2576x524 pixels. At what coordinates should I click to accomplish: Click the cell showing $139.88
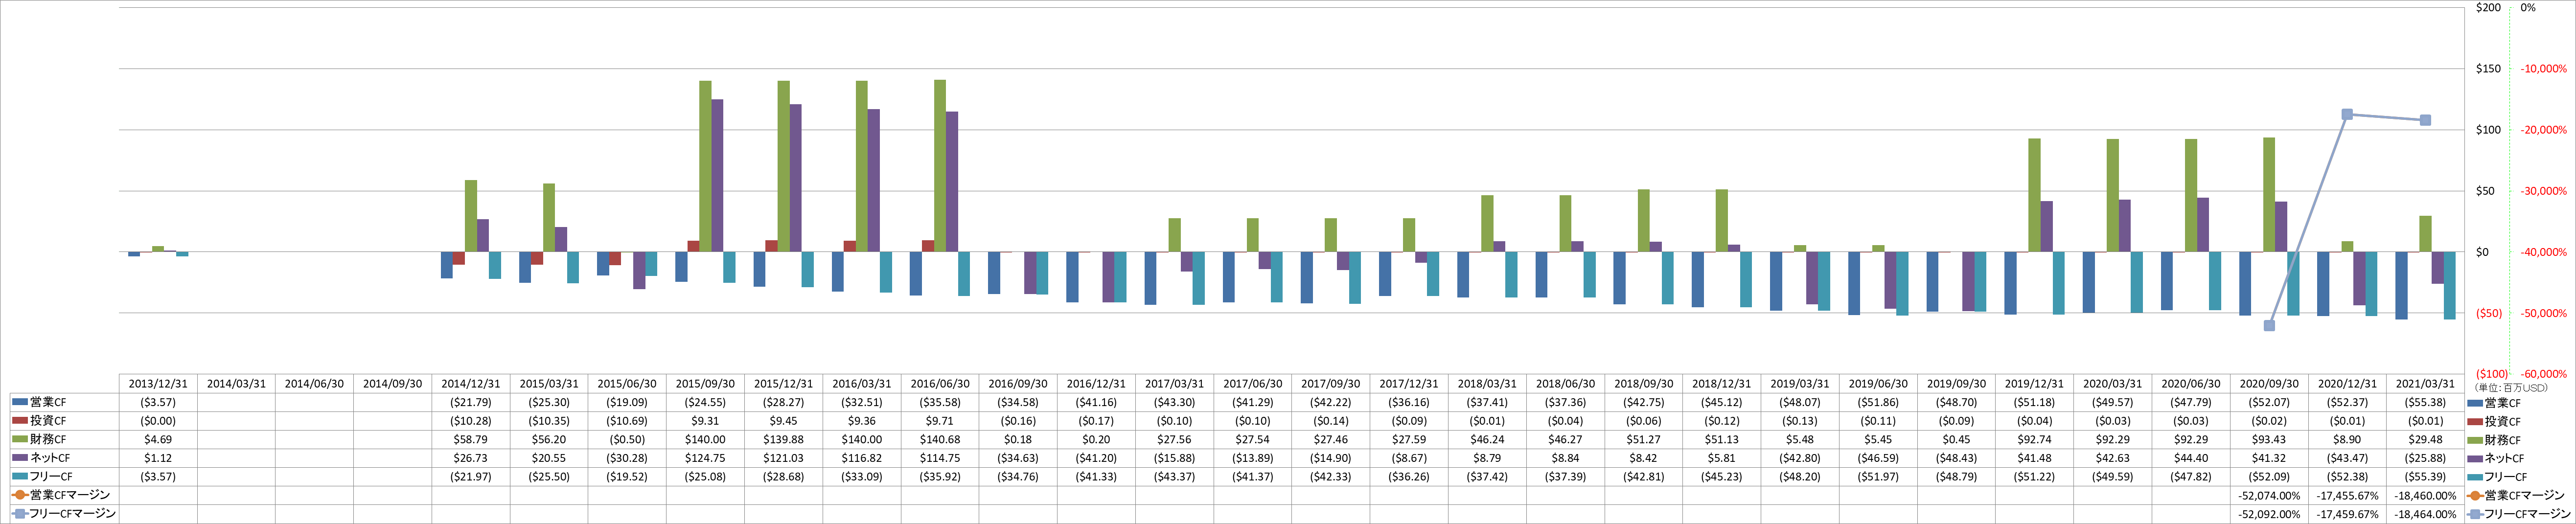[x=783, y=439]
